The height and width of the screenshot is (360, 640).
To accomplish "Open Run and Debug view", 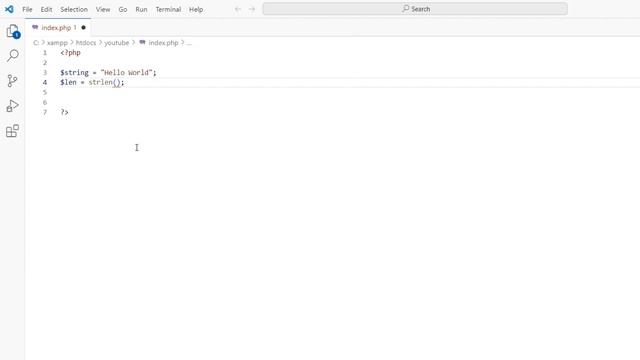I will [x=13, y=106].
